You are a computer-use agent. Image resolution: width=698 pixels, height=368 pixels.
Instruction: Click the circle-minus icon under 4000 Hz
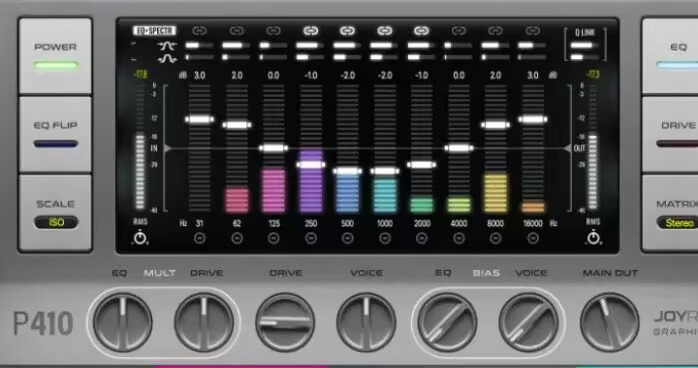(x=459, y=239)
